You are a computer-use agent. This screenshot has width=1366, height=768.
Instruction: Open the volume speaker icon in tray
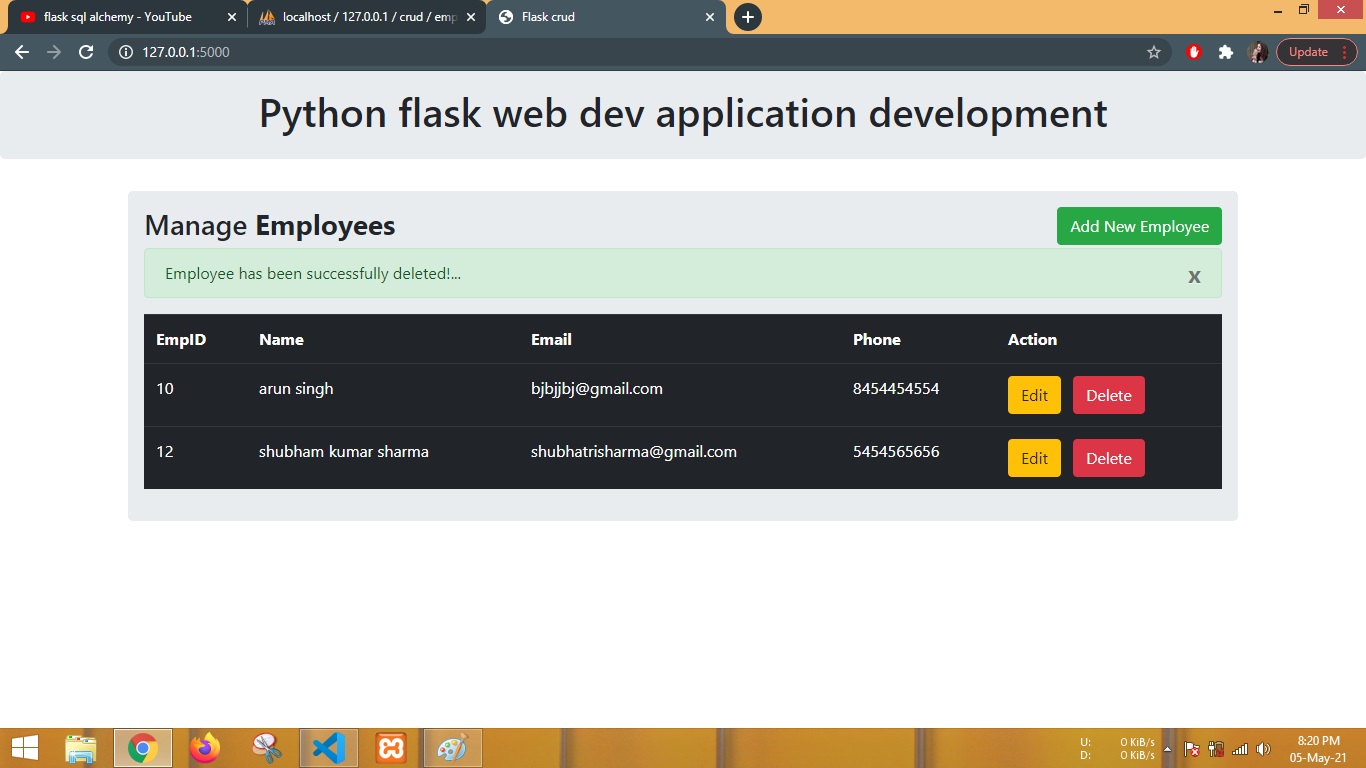(1262, 748)
